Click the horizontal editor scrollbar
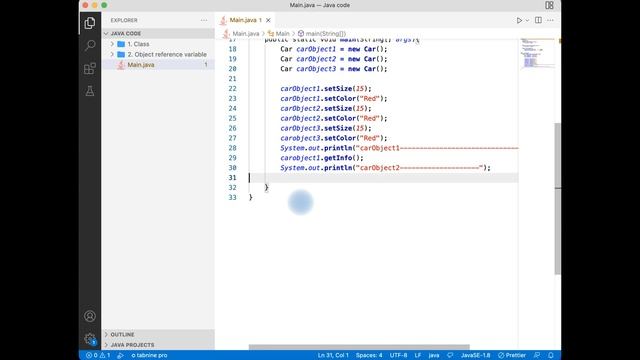This screenshot has width=640, height=360. coord(359,347)
